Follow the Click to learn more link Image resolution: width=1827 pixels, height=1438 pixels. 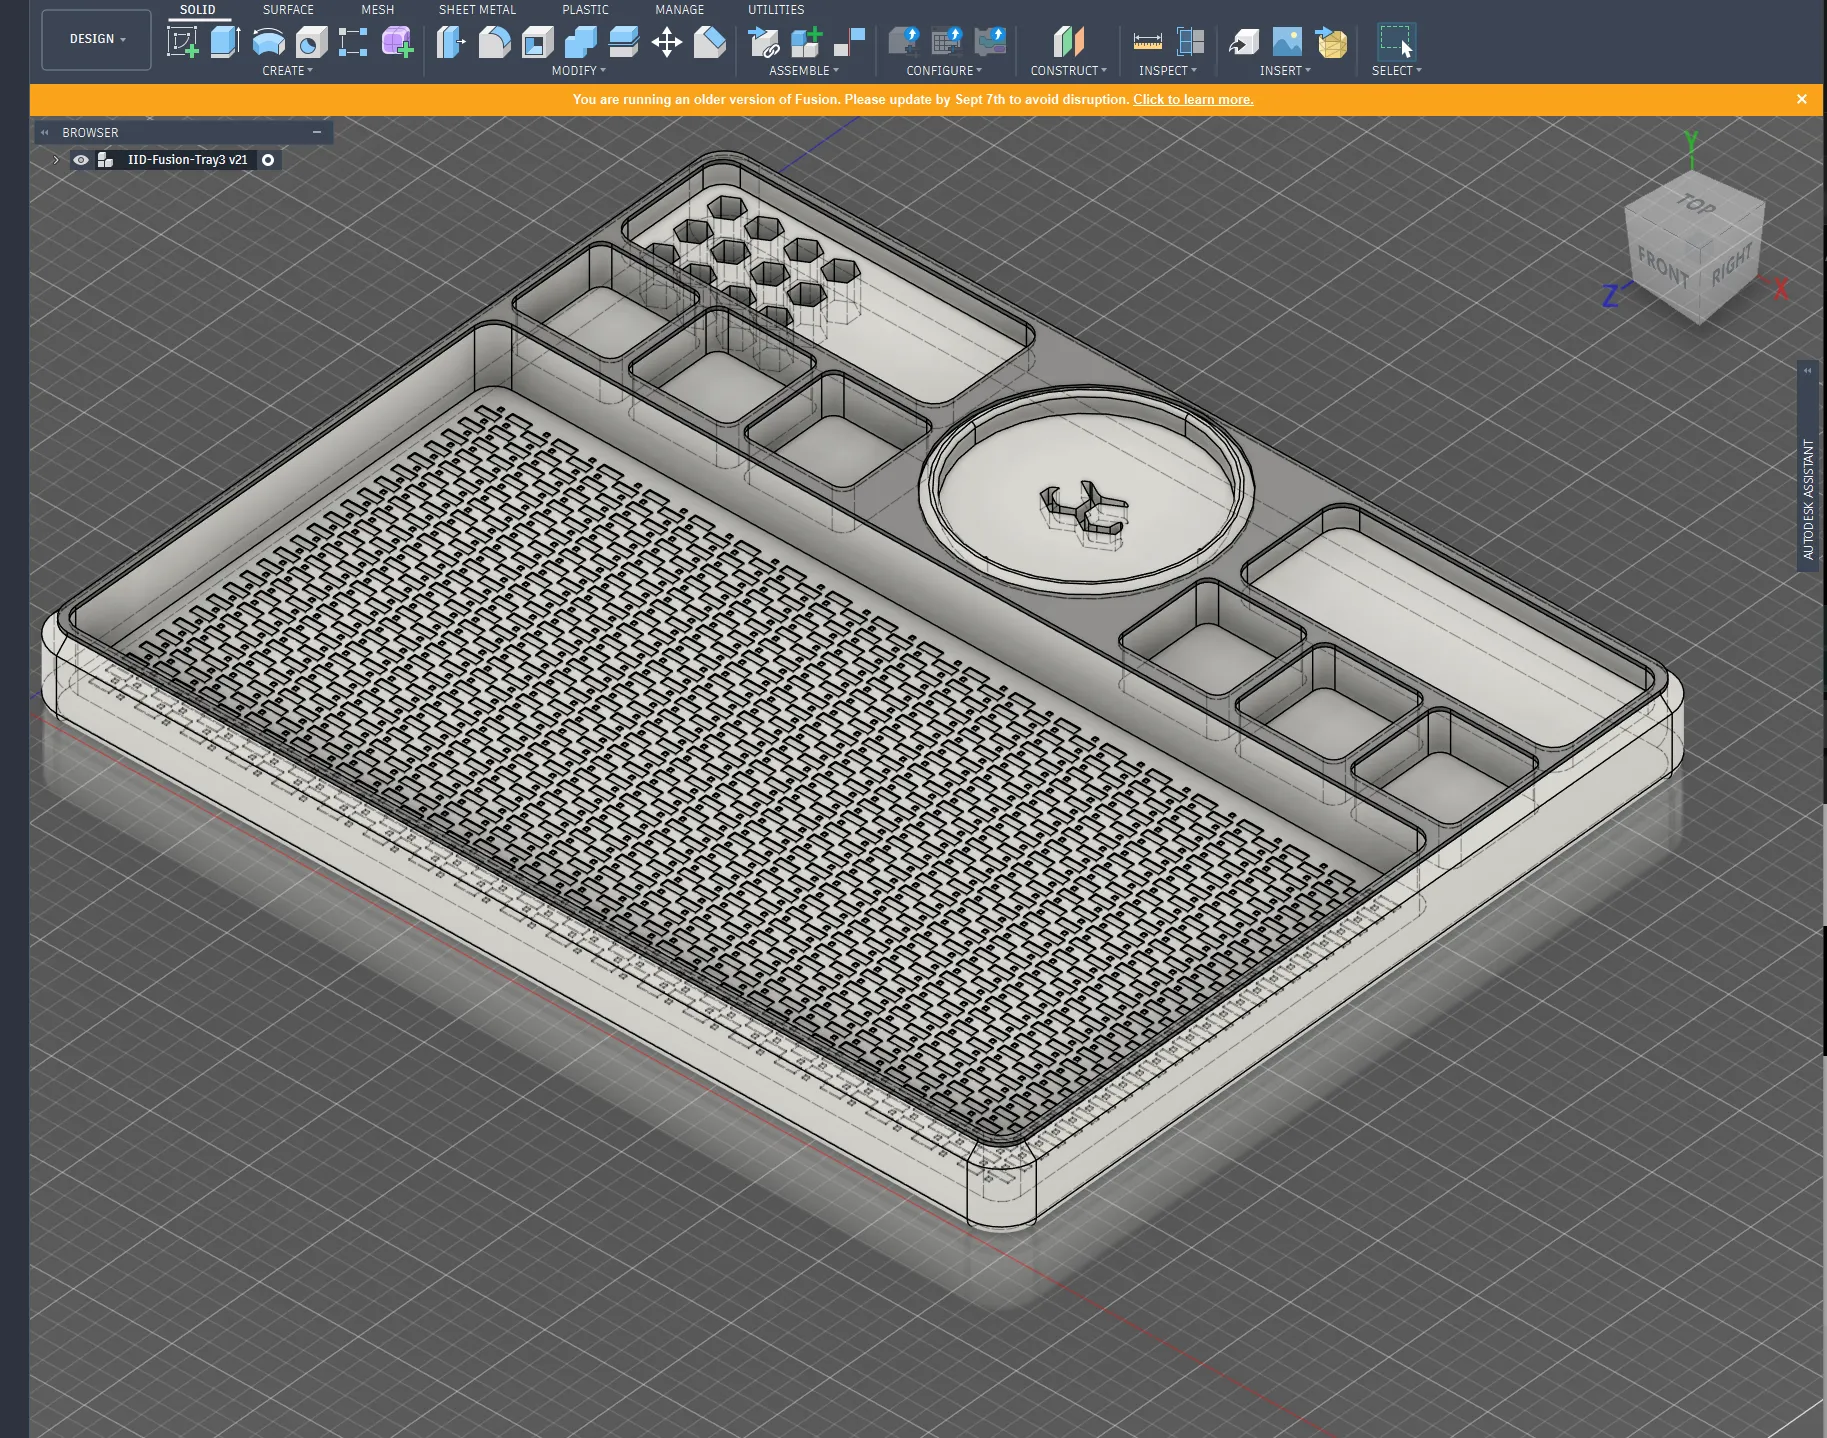coord(1193,99)
